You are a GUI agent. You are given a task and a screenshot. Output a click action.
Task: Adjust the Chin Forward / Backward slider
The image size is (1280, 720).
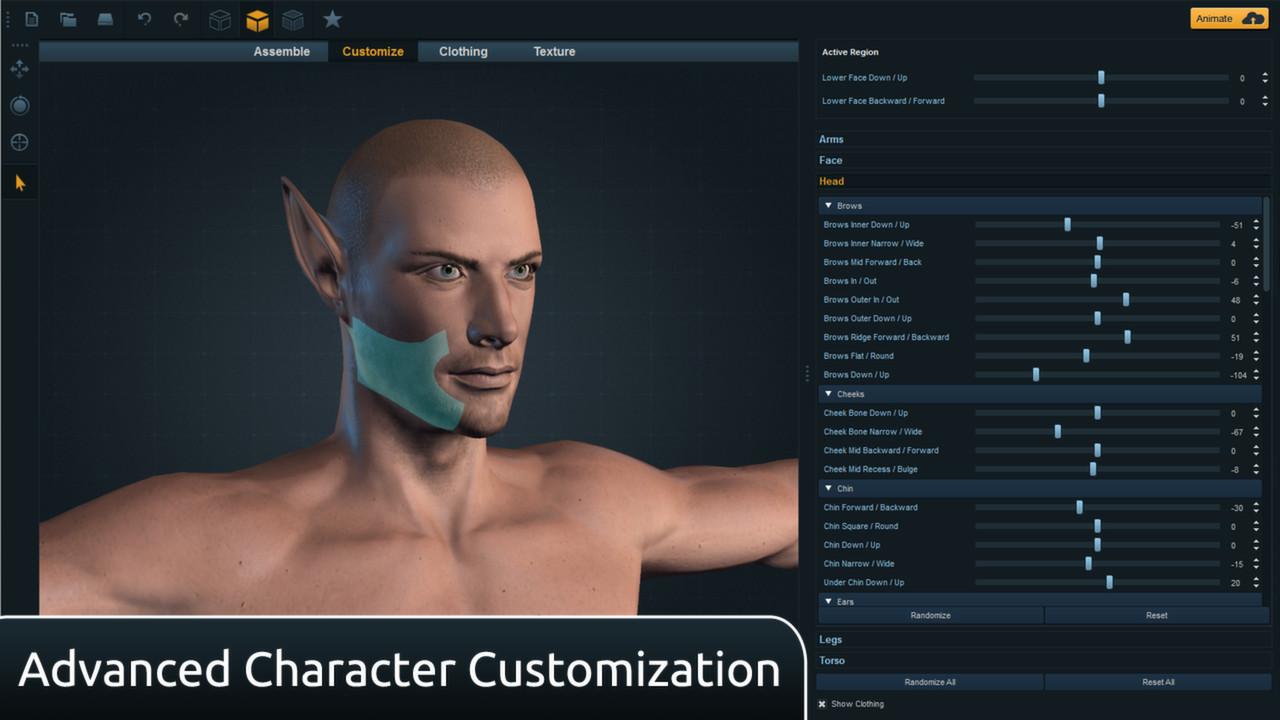pyautogui.click(x=1078, y=507)
